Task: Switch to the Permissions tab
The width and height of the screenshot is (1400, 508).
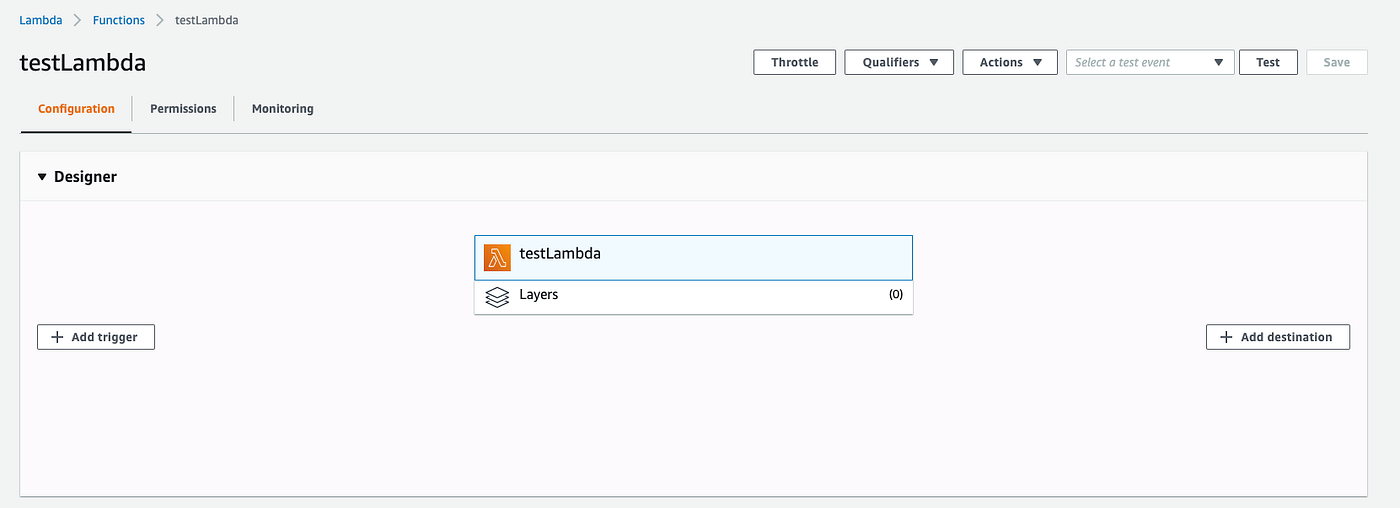Action: pos(183,109)
